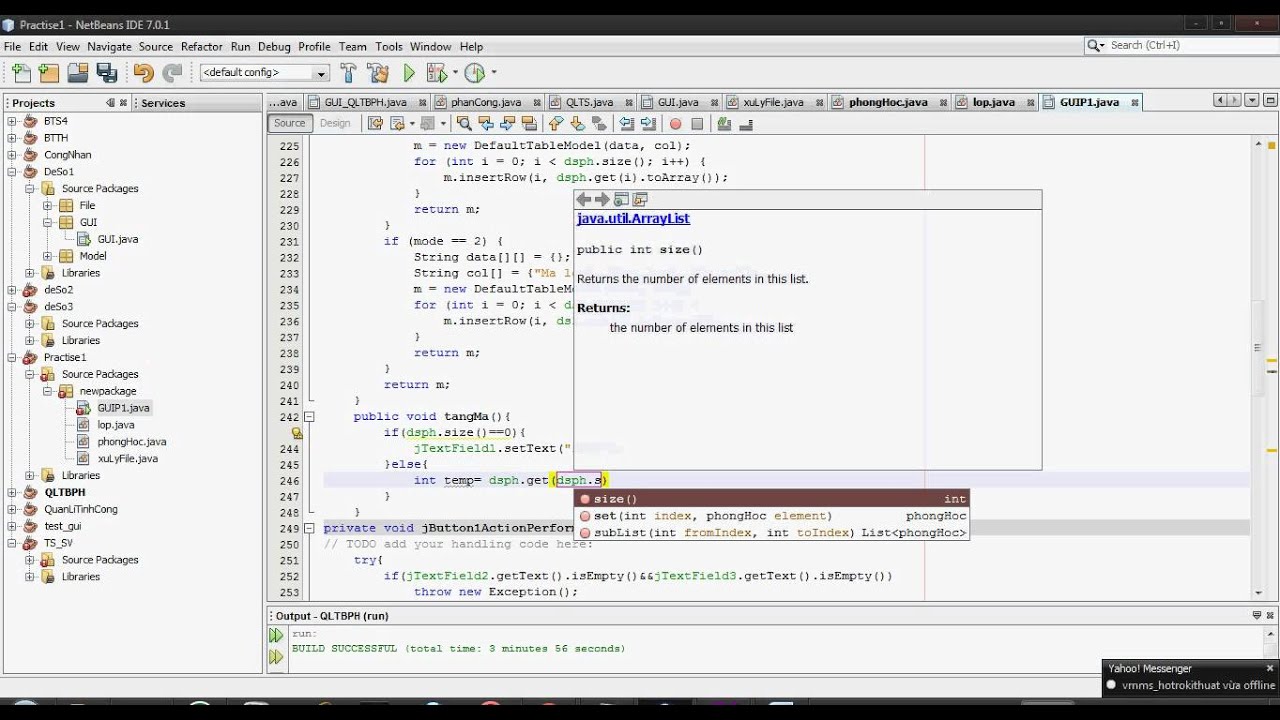Image resolution: width=1280 pixels, height=720 pixels.
Task: Select xuLyFile.java in Projects tree
Action: click(128, 459)
